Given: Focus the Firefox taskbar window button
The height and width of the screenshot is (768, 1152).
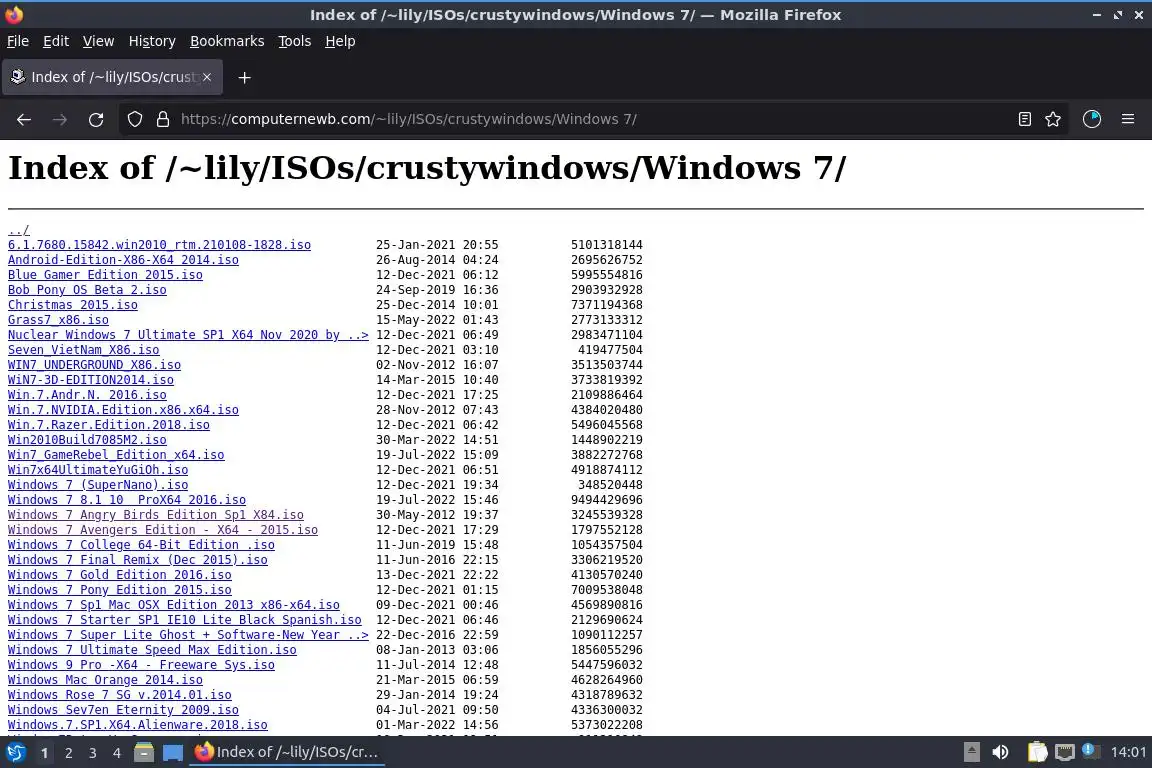Looking at the screenshot, I should point(287,752).
